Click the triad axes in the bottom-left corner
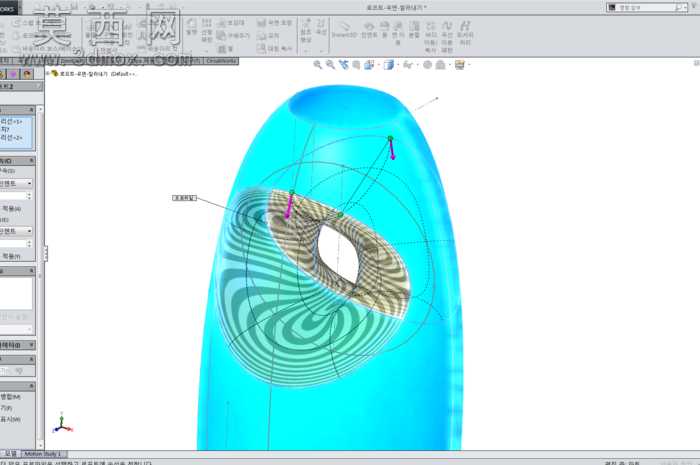700x465 pixels. (62, 423)
